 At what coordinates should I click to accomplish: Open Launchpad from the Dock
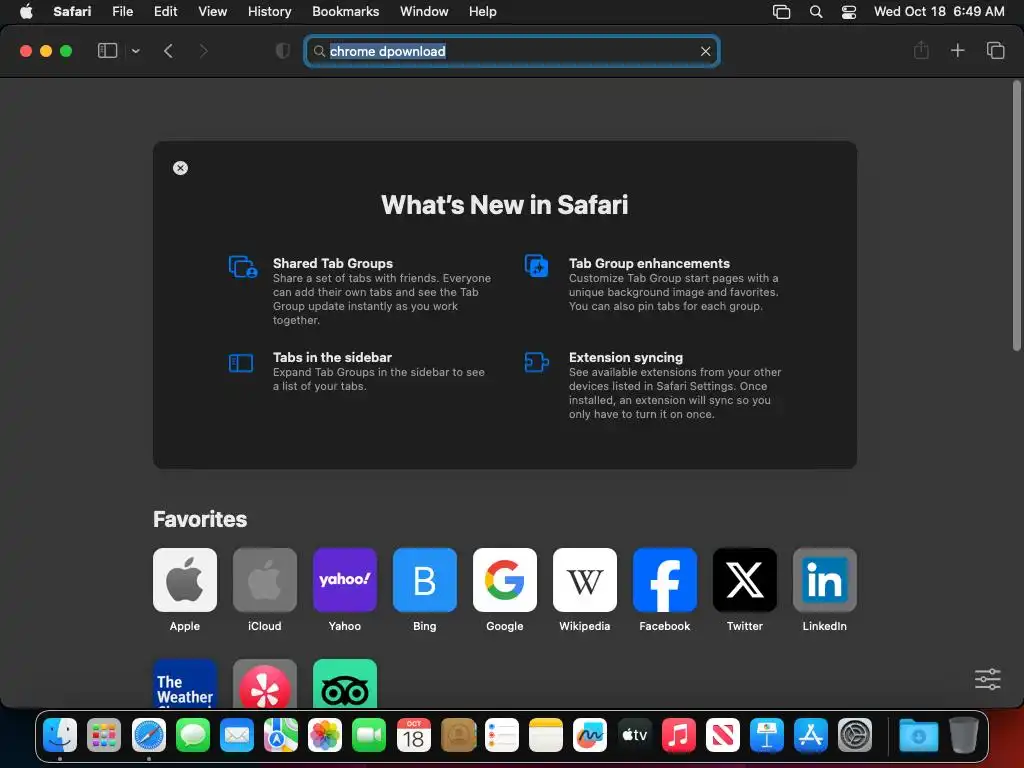104,735
